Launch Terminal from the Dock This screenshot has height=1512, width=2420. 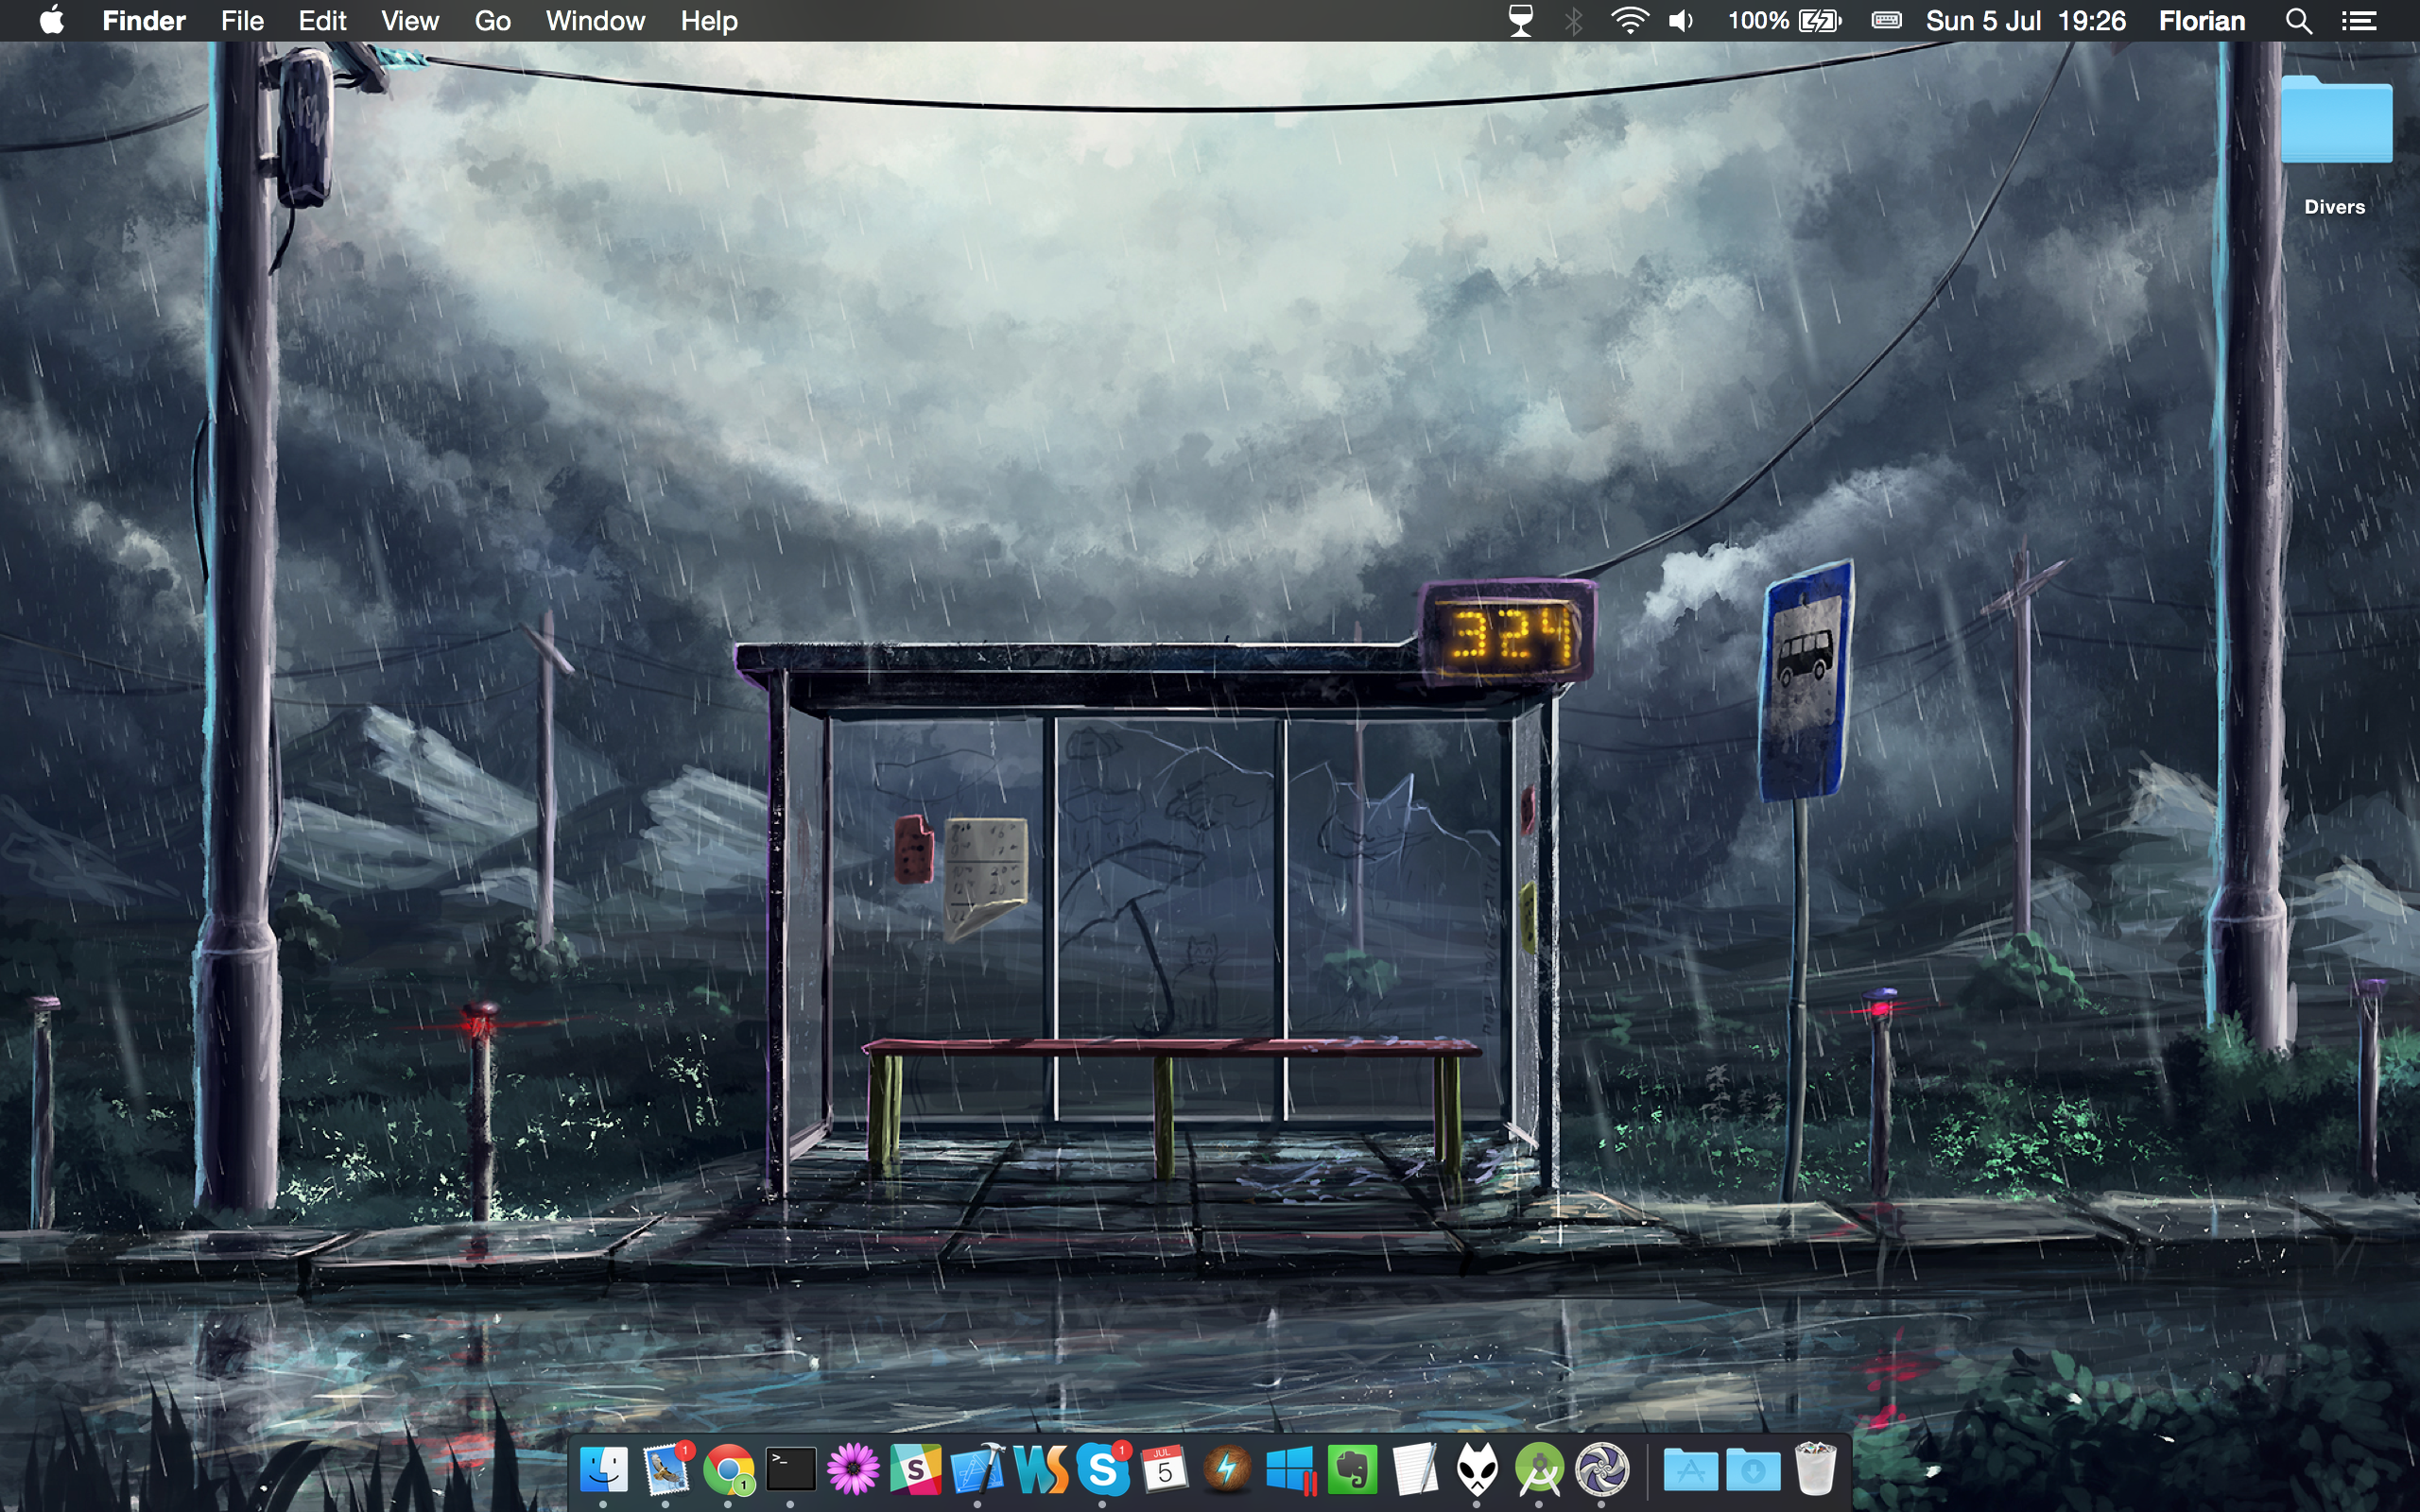[x=791, y=1469]
